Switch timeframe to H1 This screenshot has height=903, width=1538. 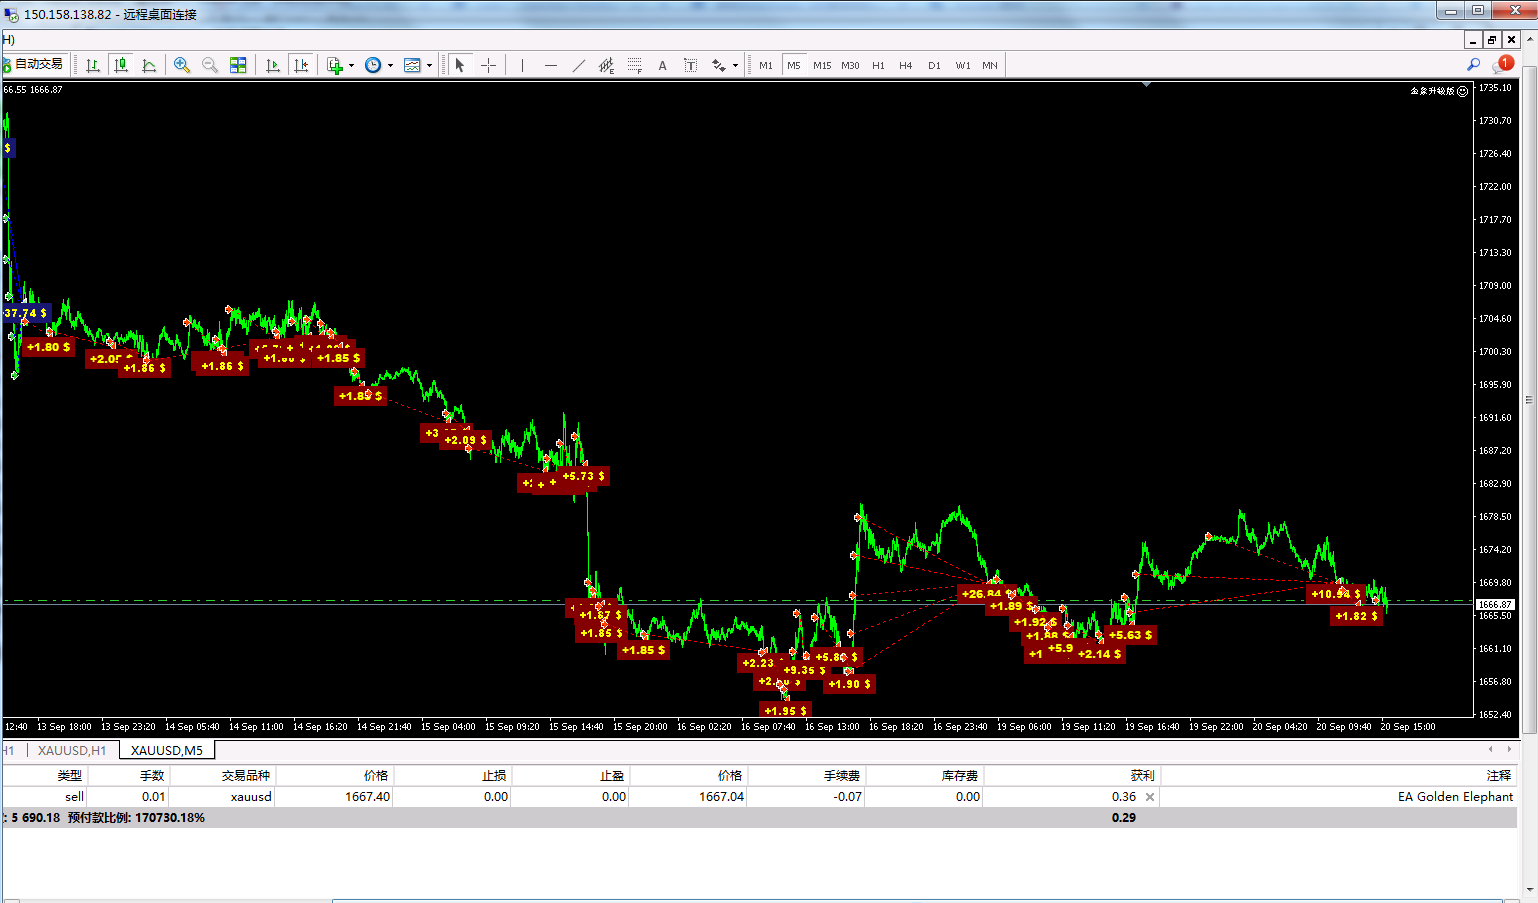point(878,65)
